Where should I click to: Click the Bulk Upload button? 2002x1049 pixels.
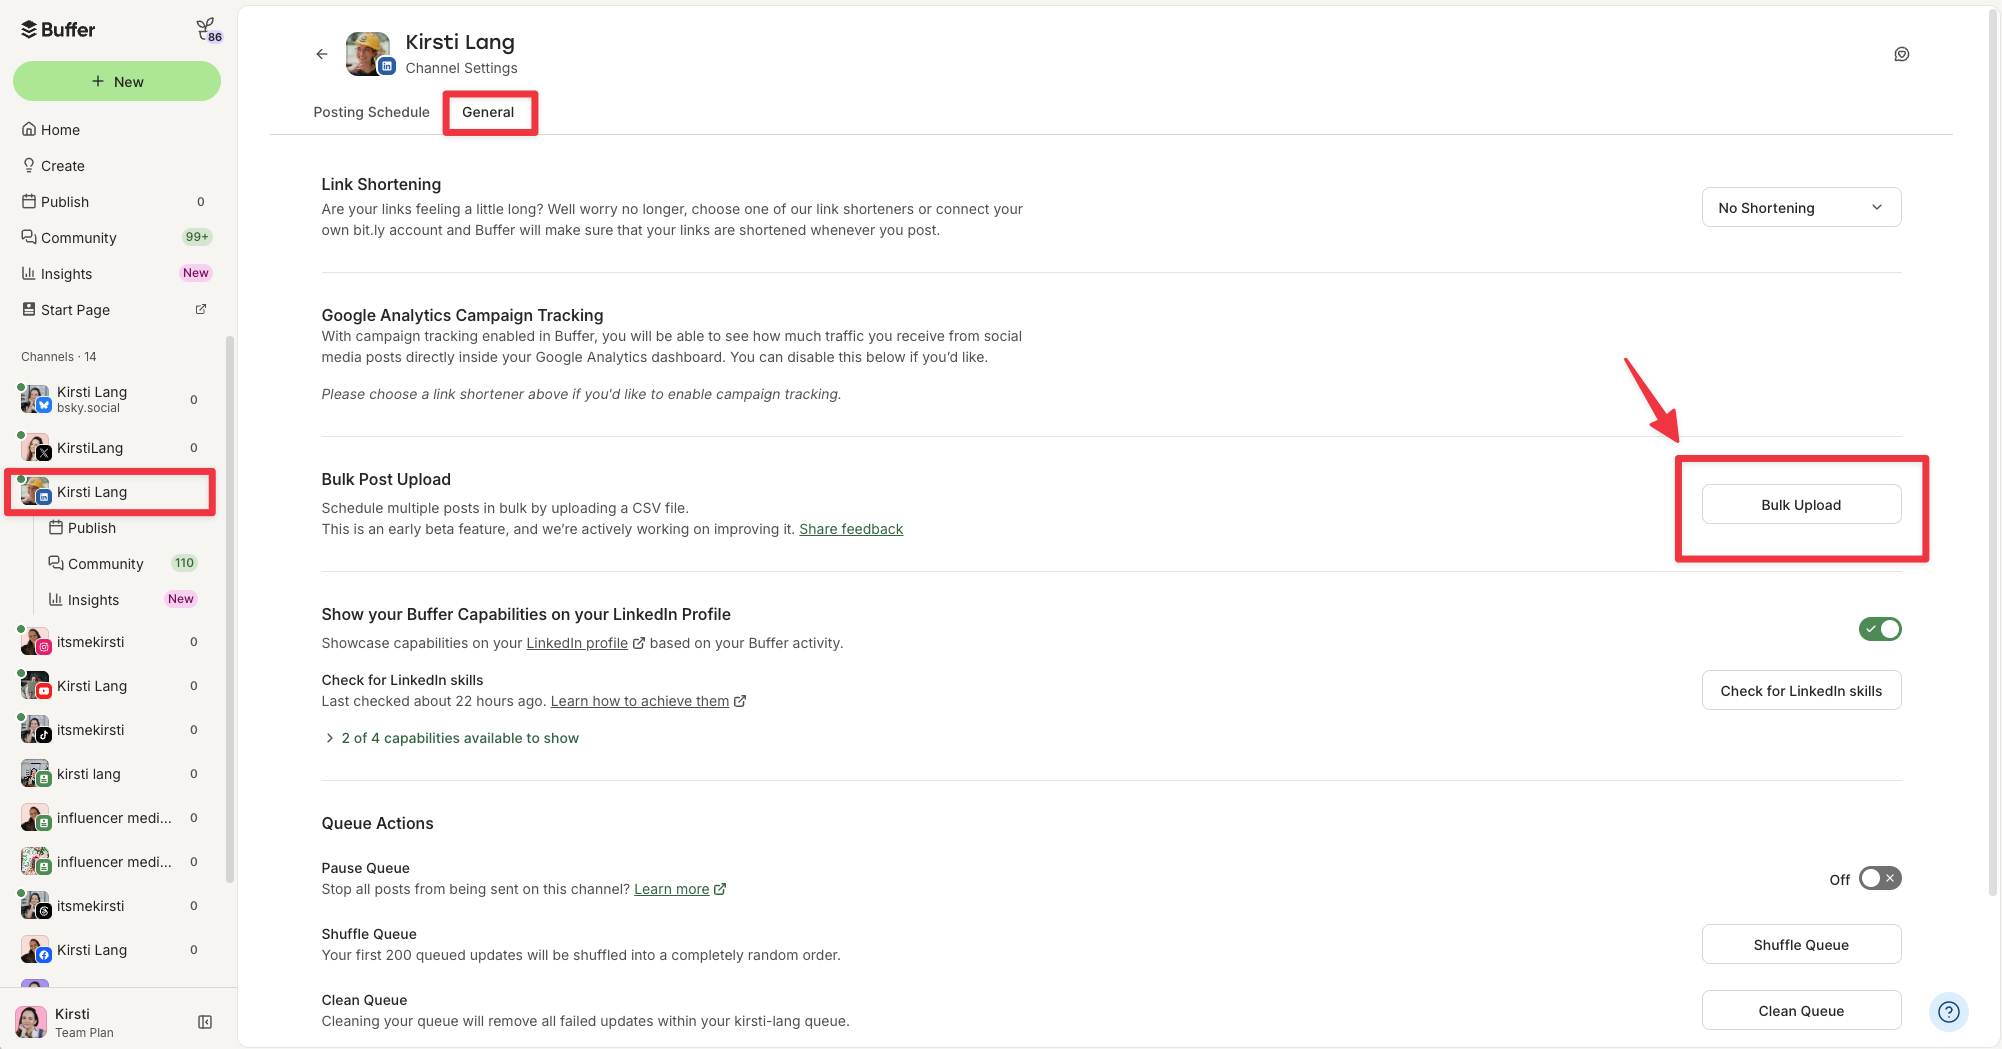[1801, 505]
